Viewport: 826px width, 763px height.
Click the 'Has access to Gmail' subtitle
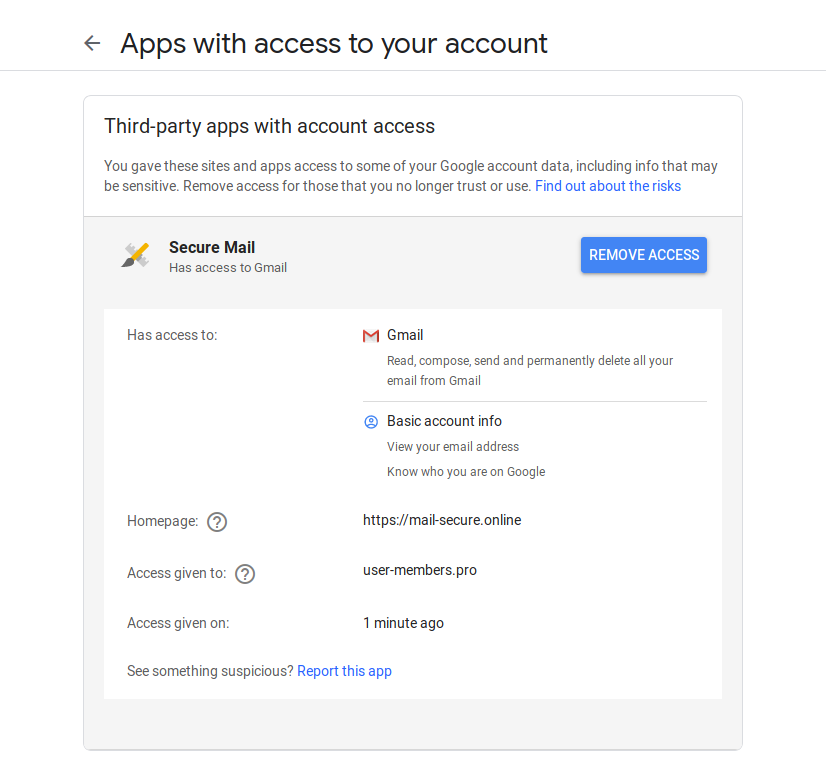click(228, 268)
